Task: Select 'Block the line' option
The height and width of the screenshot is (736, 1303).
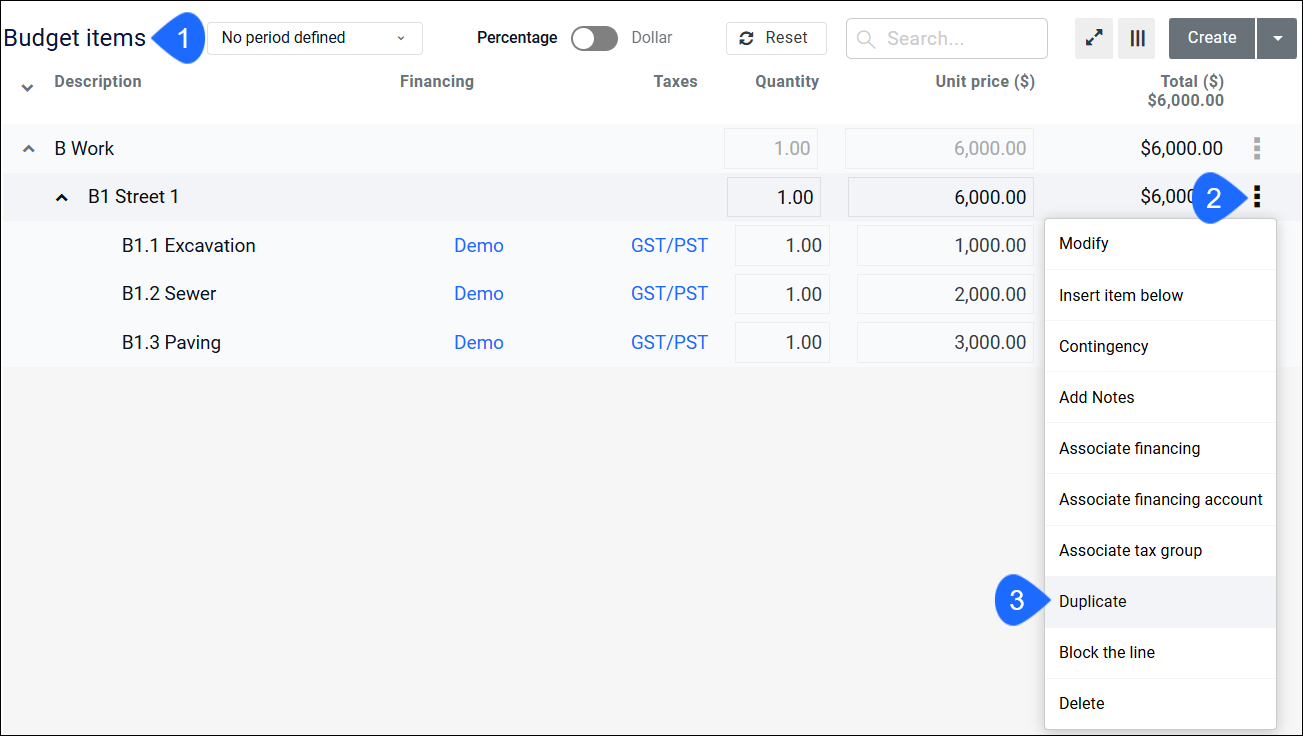Action: click(x=1160, y=652)
